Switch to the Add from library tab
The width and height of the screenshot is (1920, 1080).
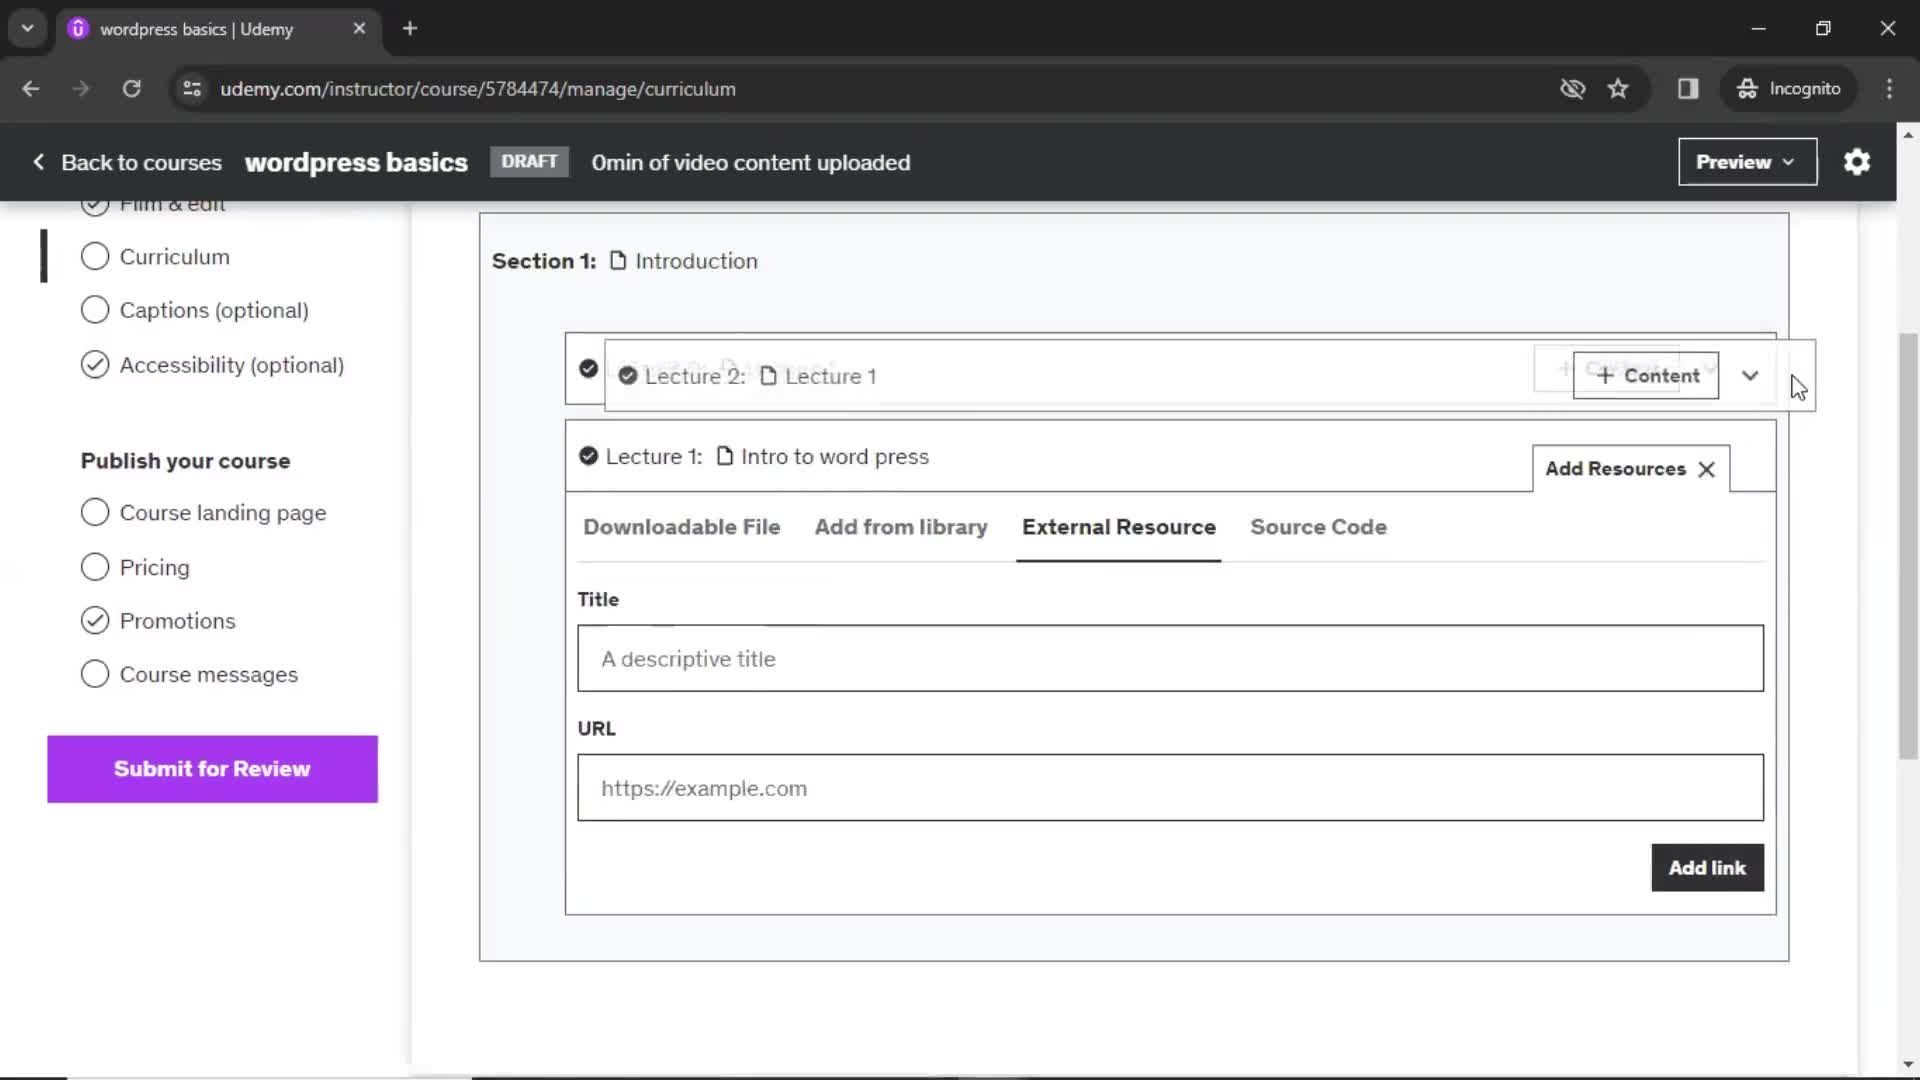pyautogui.click(x=901, y=527)
